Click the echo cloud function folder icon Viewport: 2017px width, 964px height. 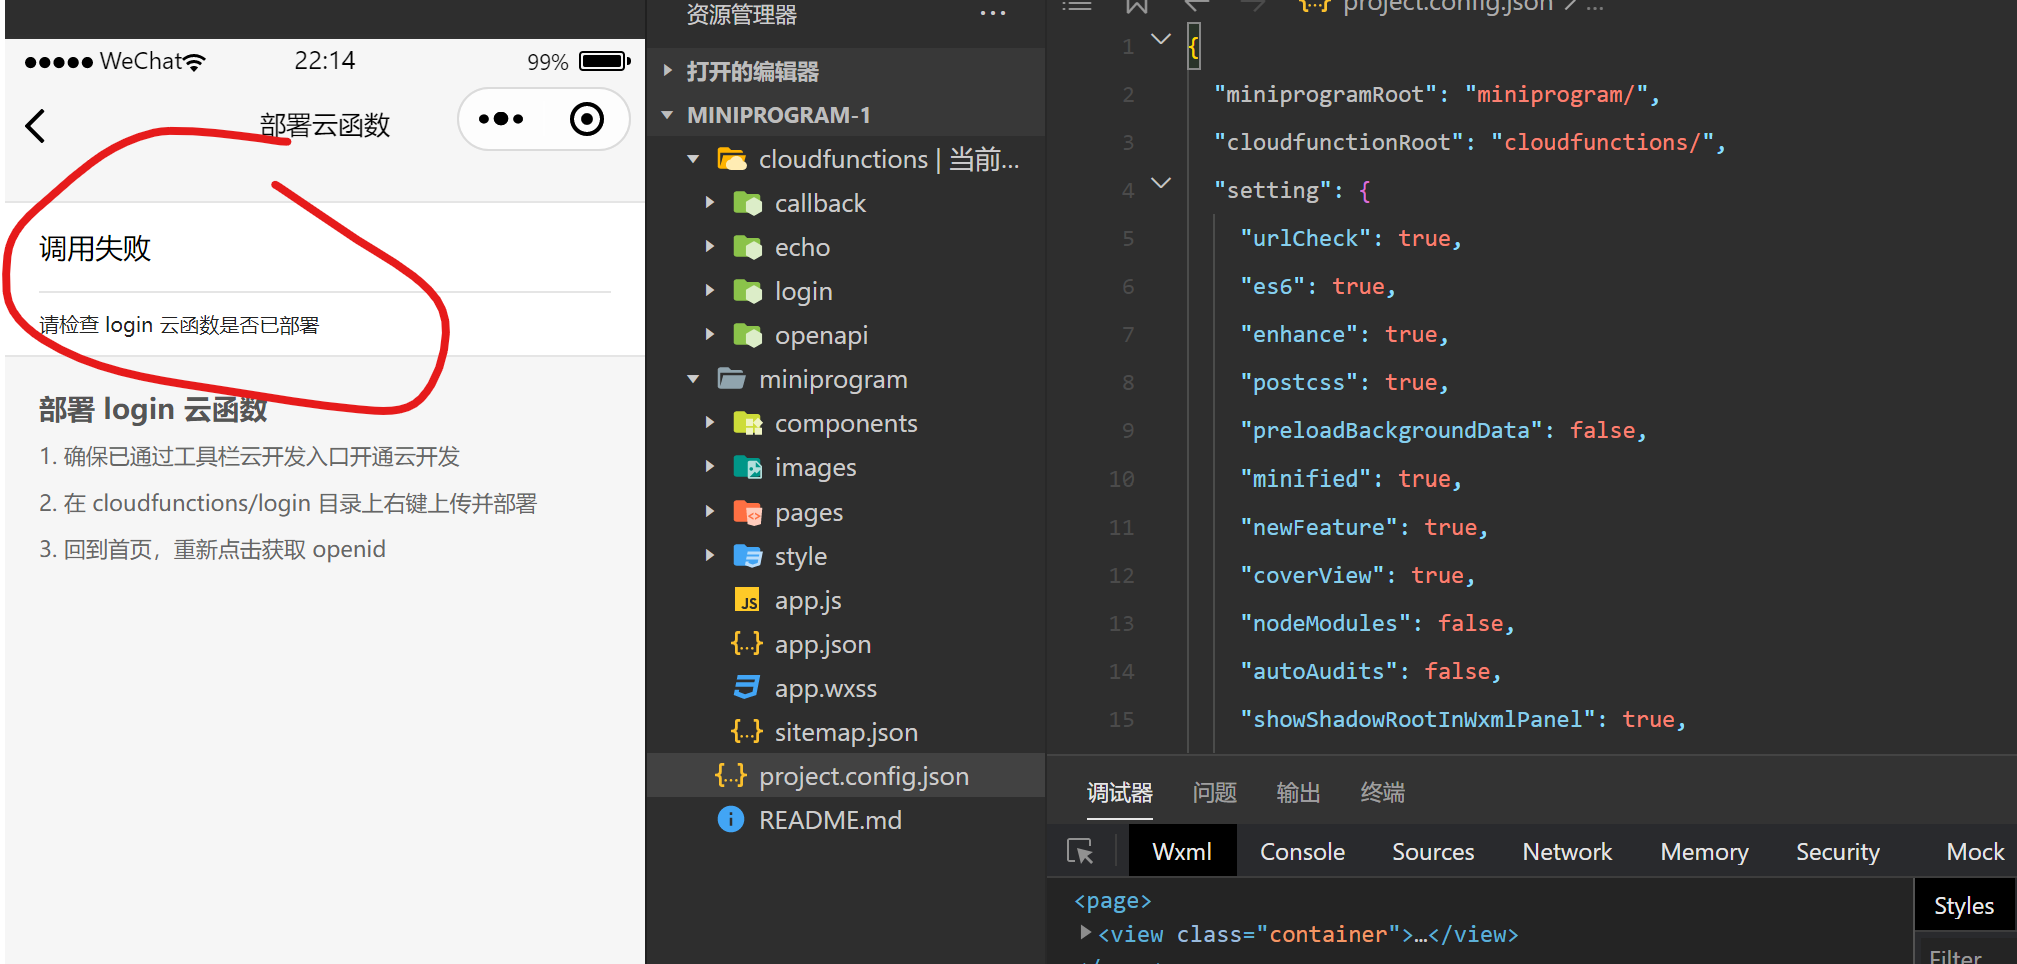point(748,247)
